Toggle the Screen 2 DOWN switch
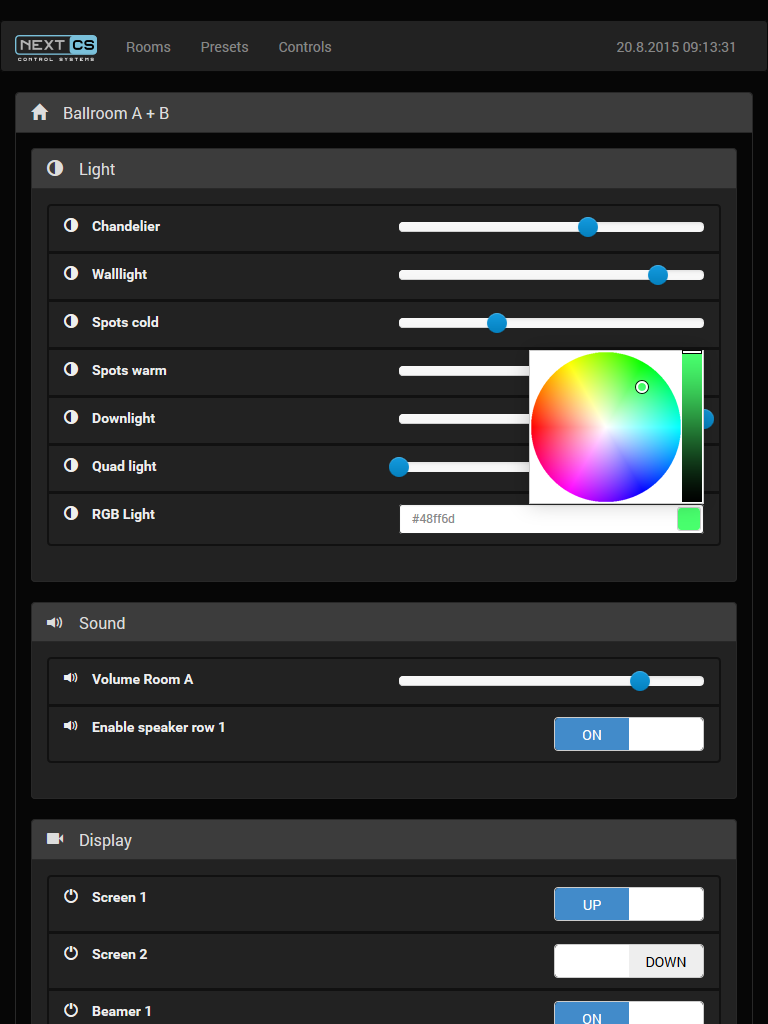Viewport: 768px width, 1024px height. (629, 961)
